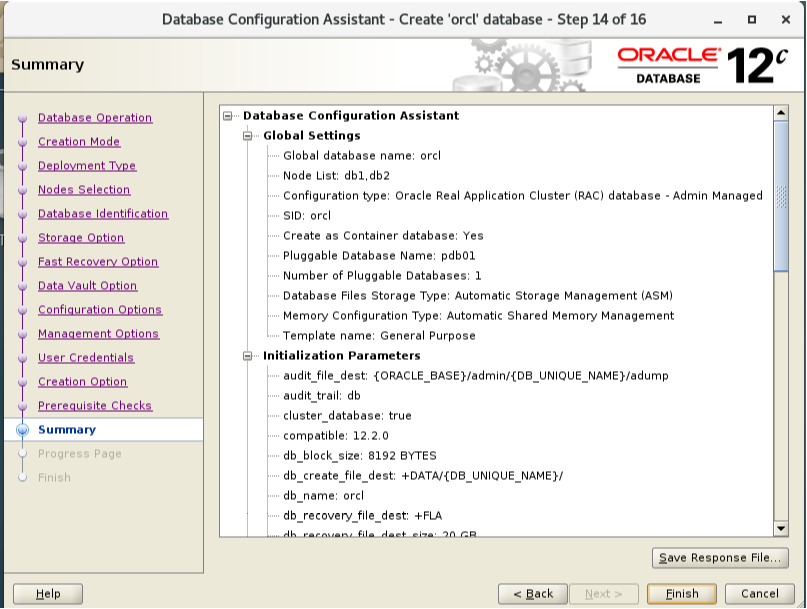Click the summary vertical scrollbar thumb
The height and width of the screenshot is (609, 807).
[x=781, y=196]
